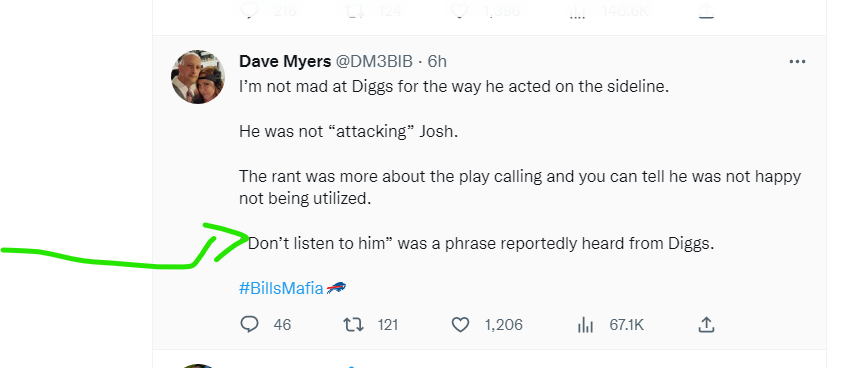Screen dimensions: 844x368
Task: Click the 46 replies count
Action: click(282, 325)
